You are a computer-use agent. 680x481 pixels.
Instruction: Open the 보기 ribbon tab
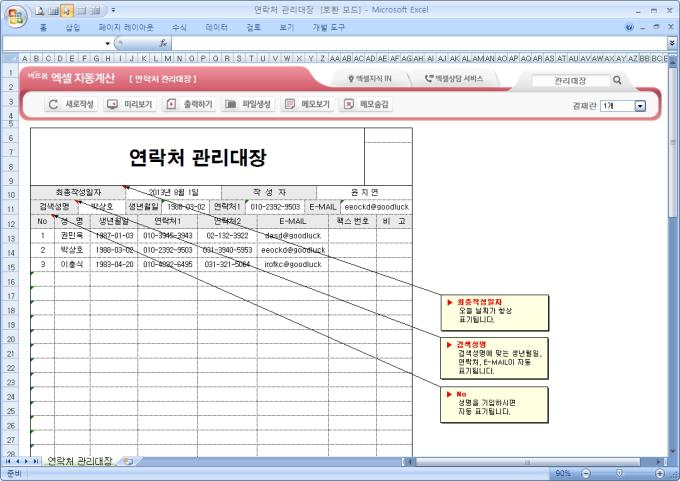tap(286, 27)
